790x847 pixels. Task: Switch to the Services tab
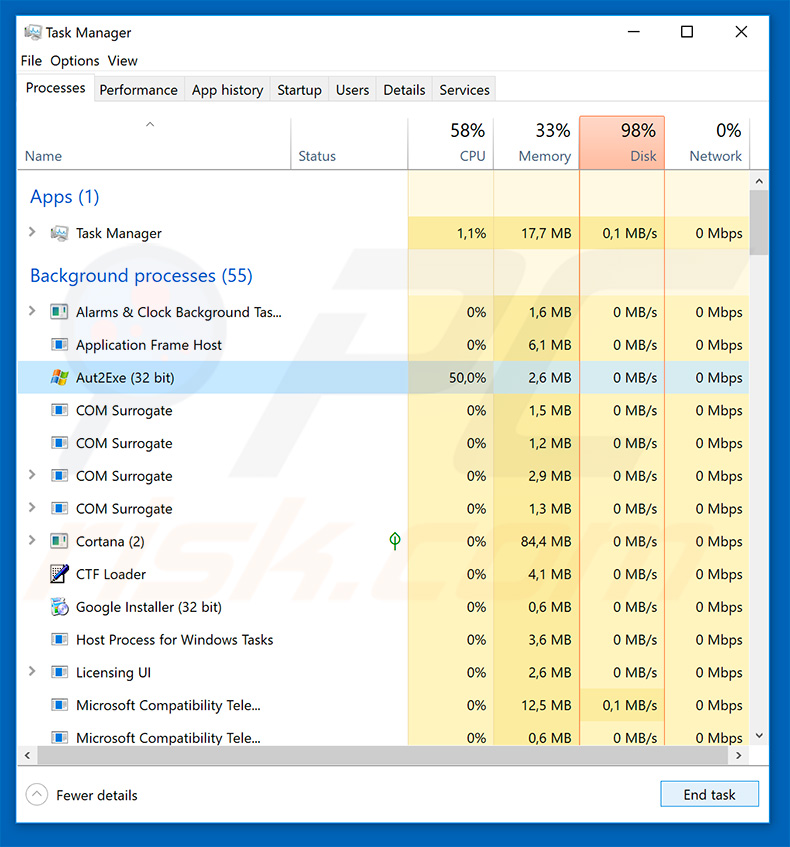464,90
